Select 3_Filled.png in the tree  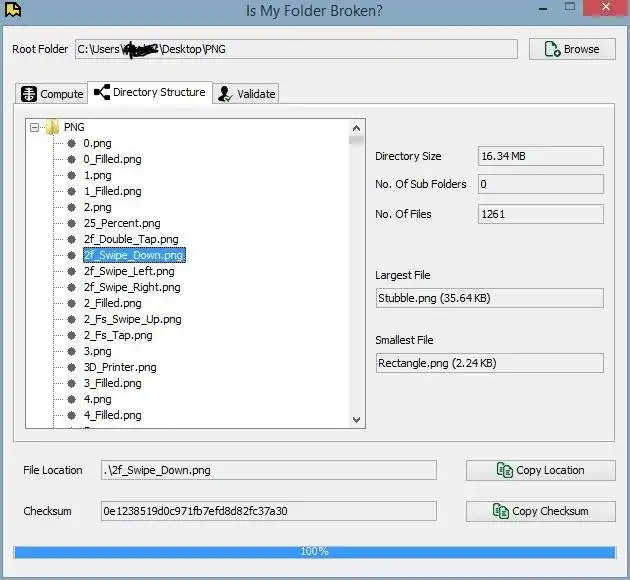pyautogui.click(x=112, y=383)
